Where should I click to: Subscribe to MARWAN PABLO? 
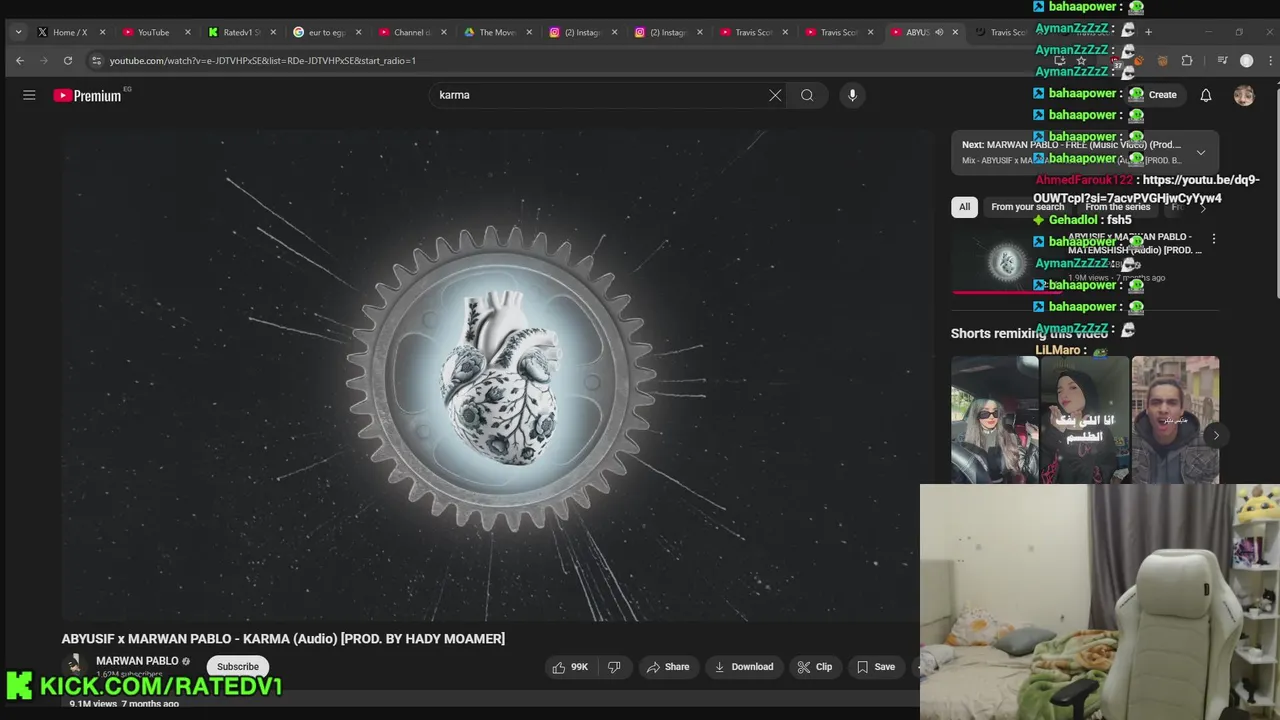pos(238,667)
